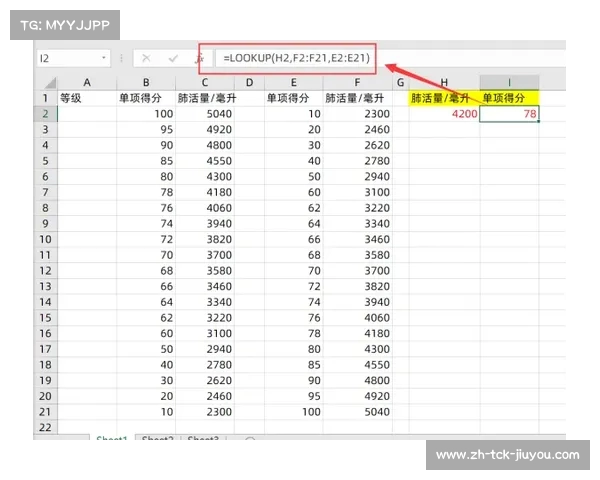The height and width of the screenshot is (480, 600).
Task: Click cell C1 header 肺活量/毫升
Action: point(205,98)
